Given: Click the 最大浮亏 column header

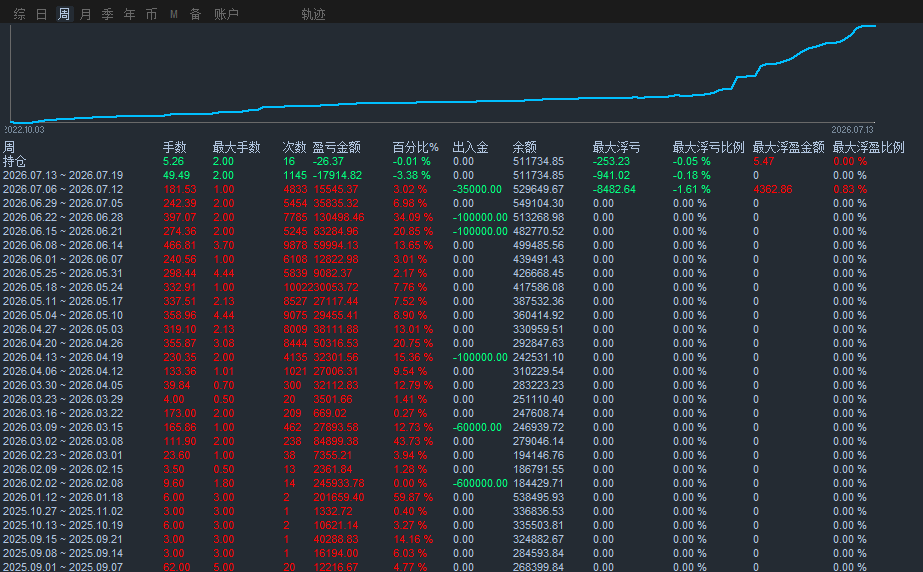Looking at the screenshot, I should point(616,147).
